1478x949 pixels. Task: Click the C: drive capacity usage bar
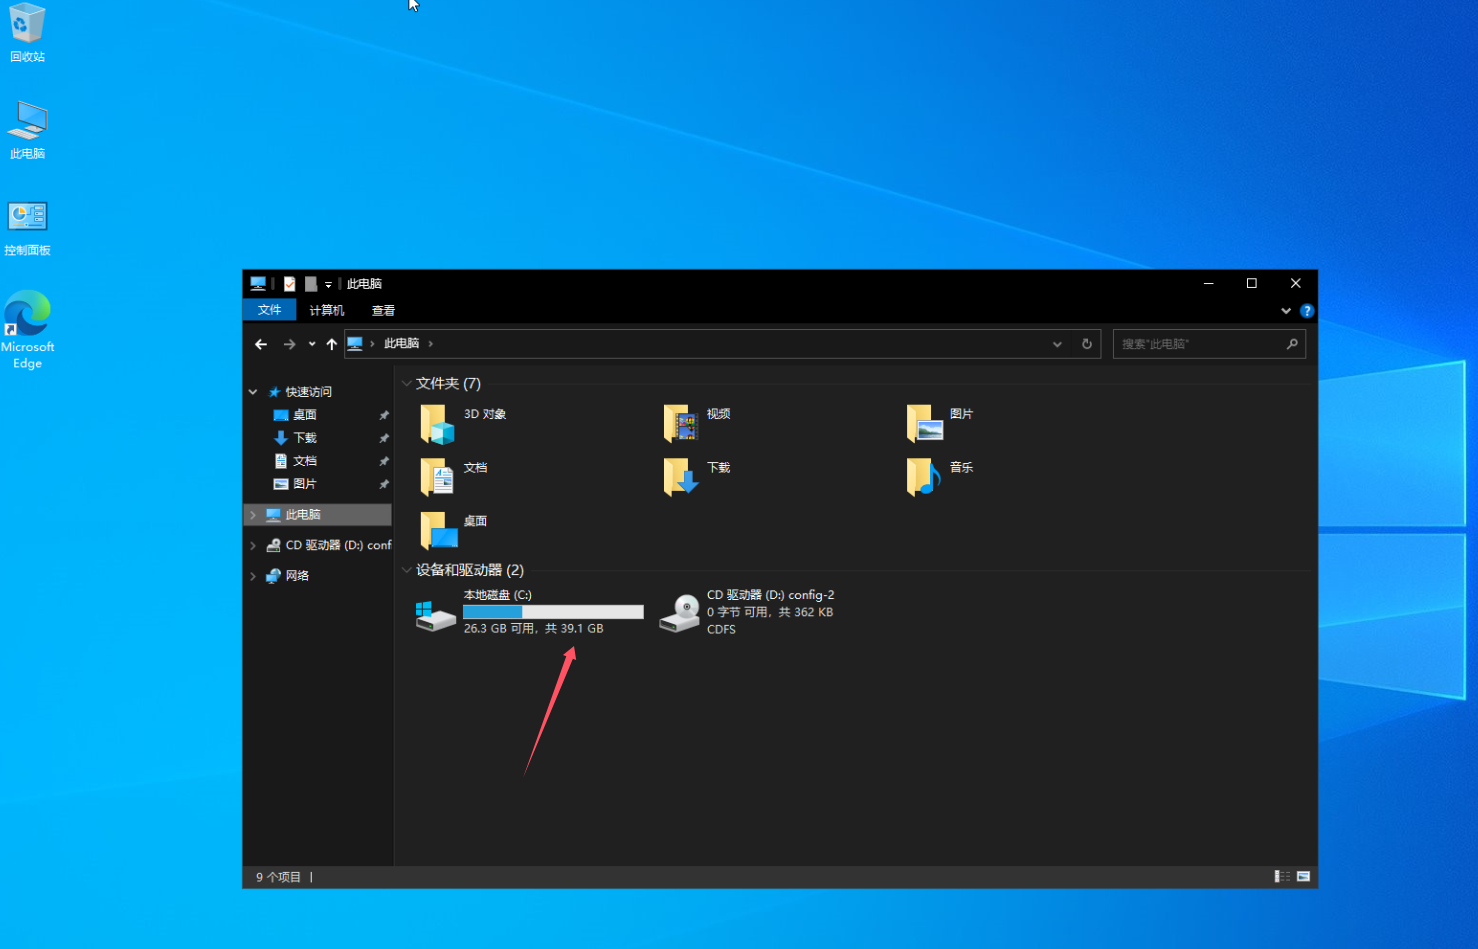click(553, 612)
